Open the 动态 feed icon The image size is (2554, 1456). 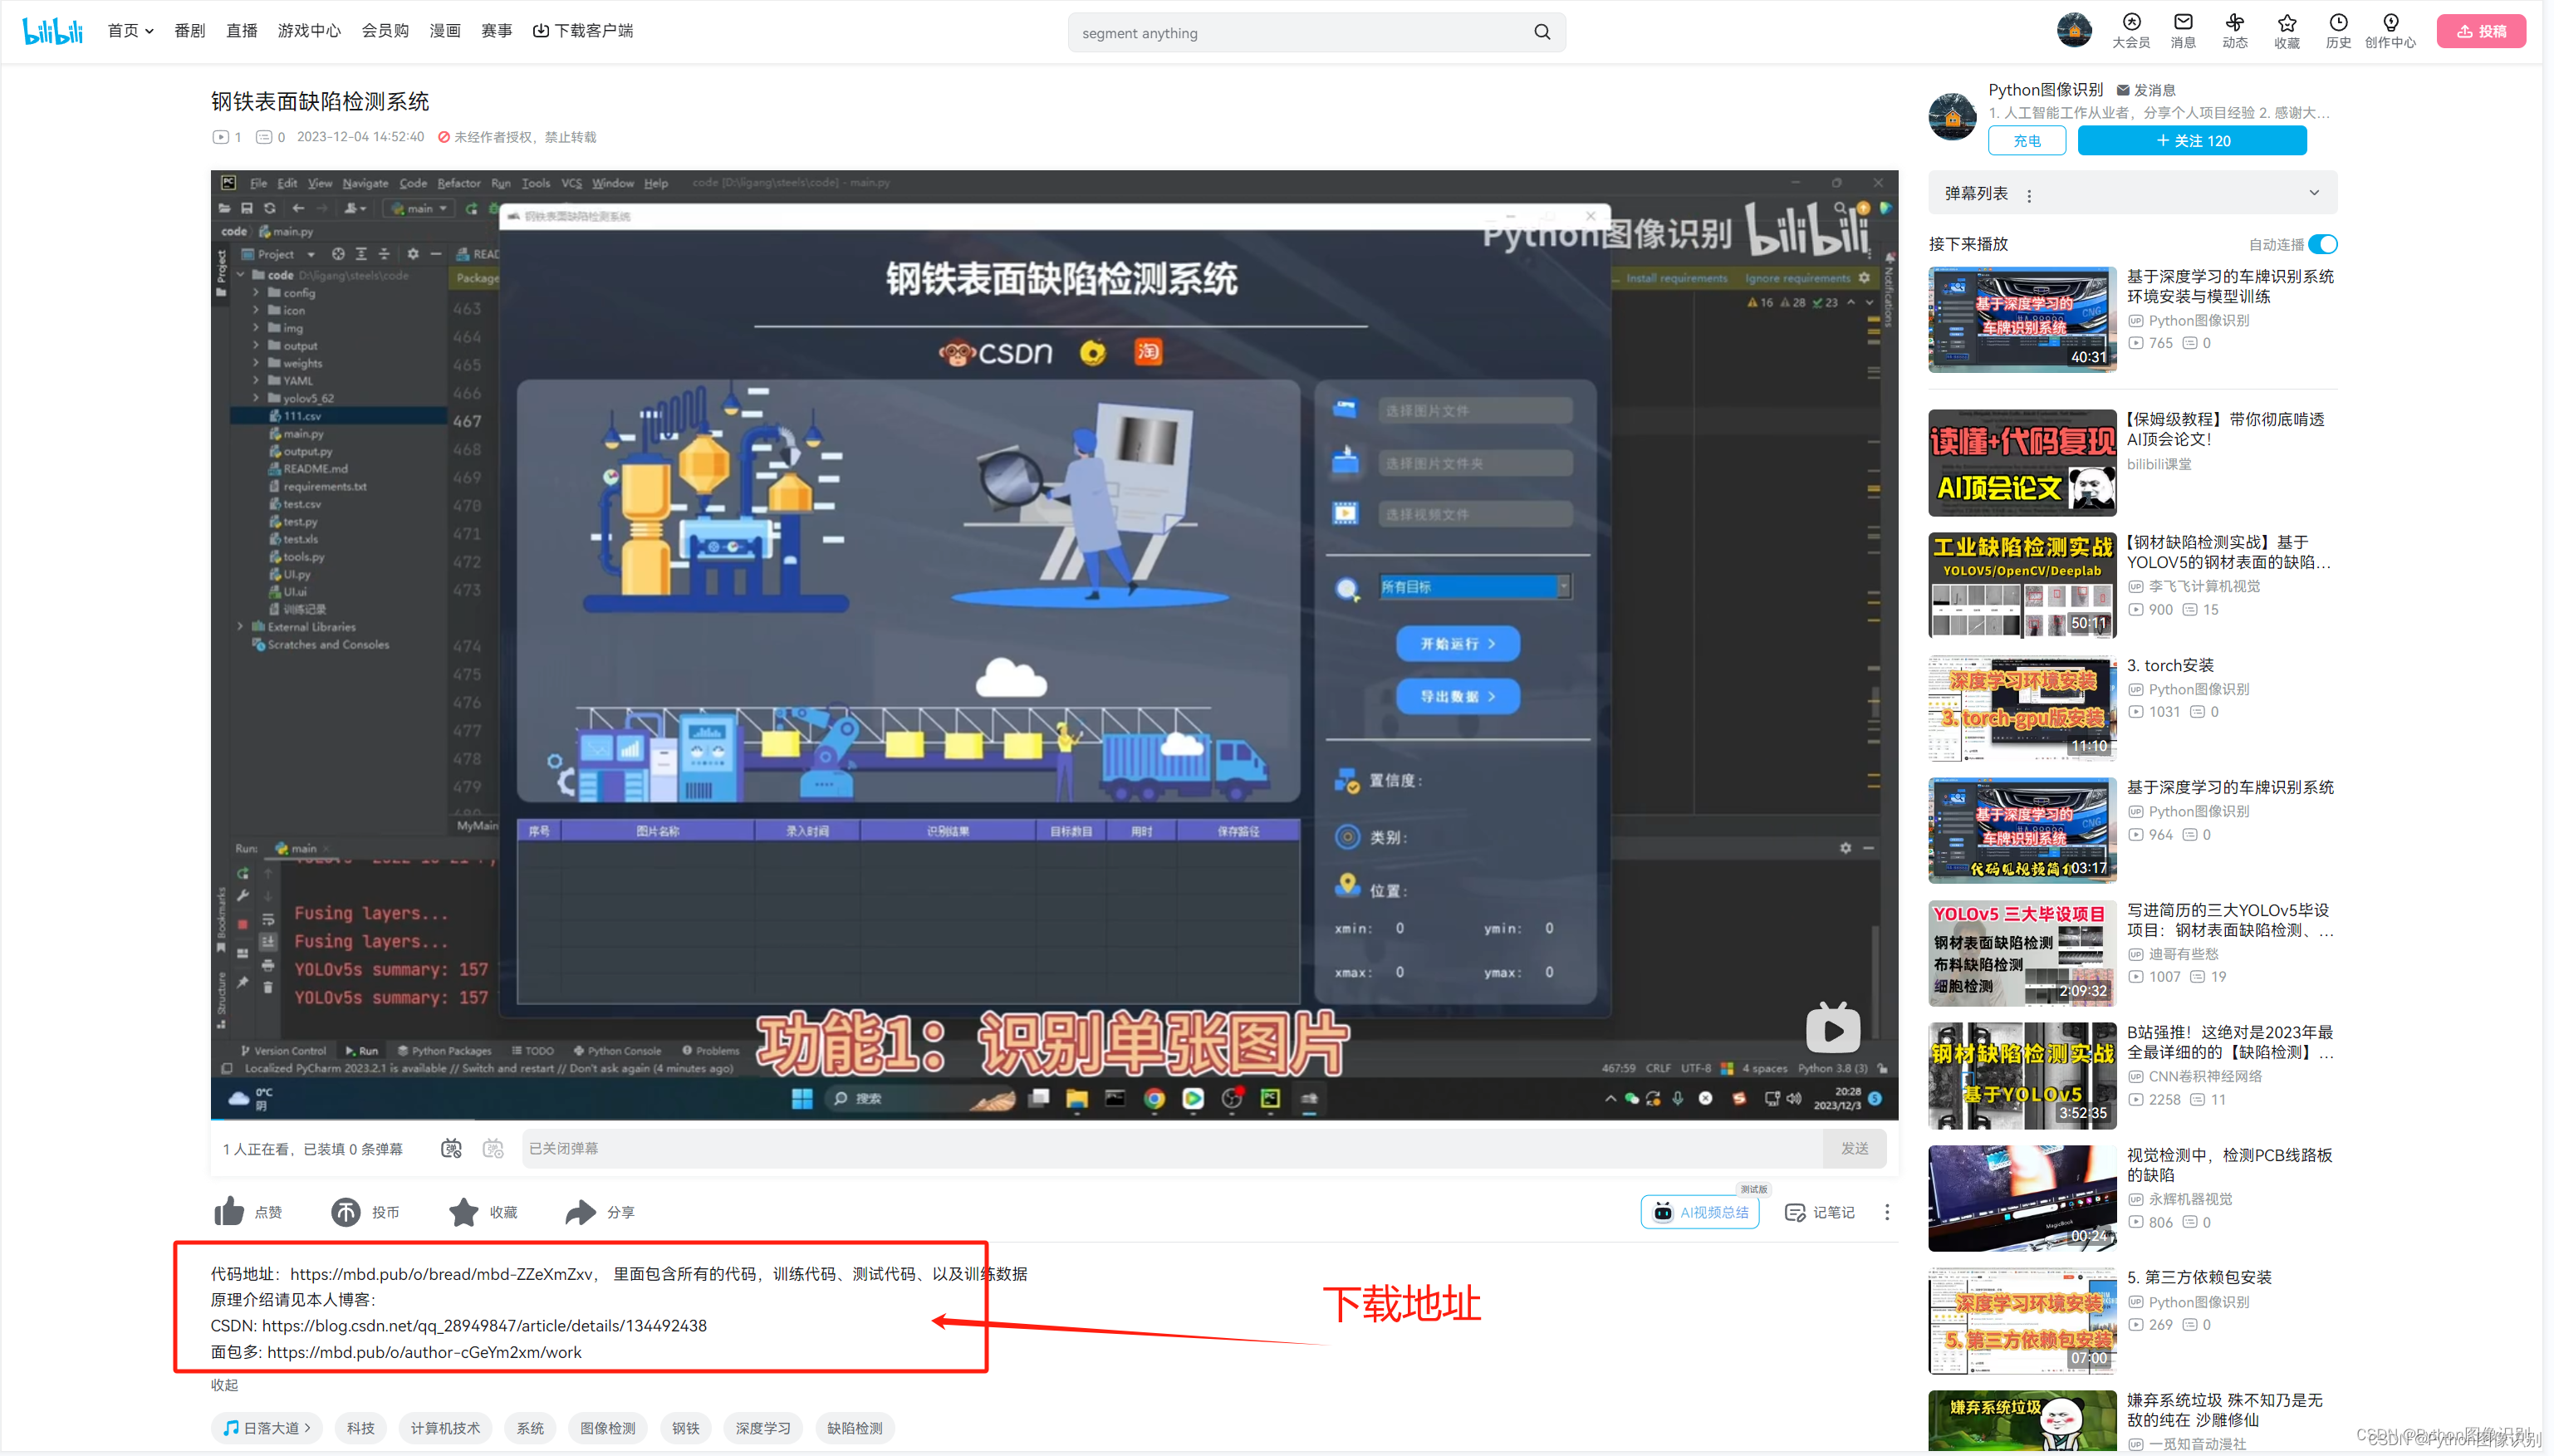(x=2235, y=31)
